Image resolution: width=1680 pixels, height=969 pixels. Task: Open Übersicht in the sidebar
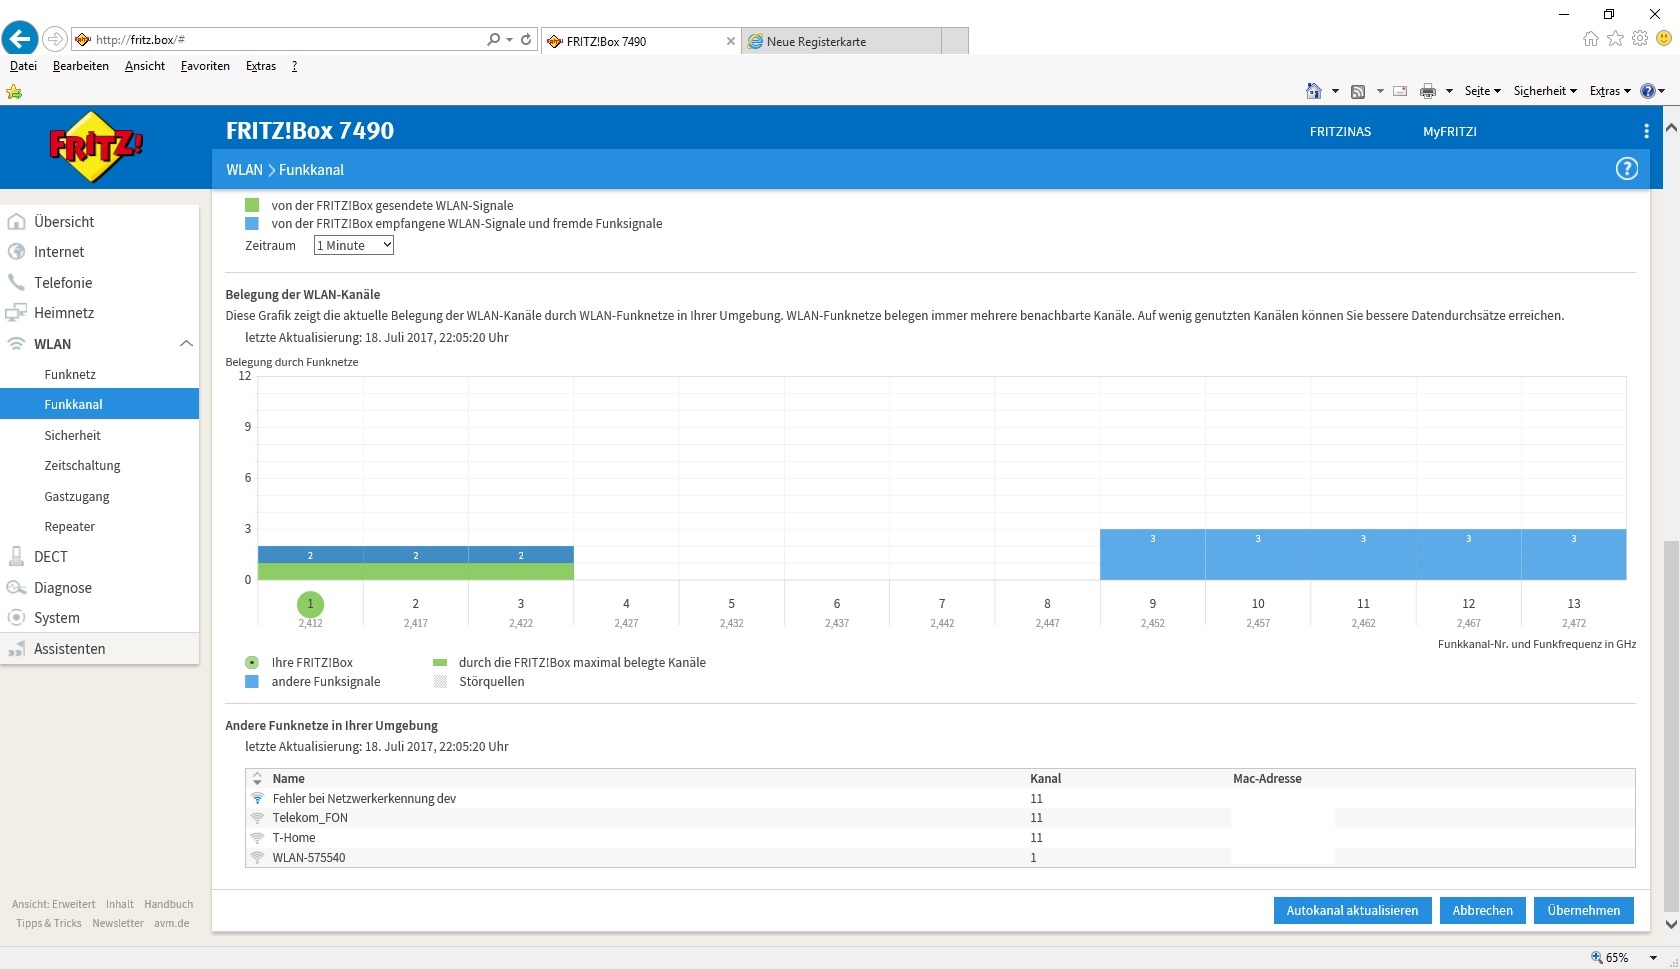coord(64,222)
